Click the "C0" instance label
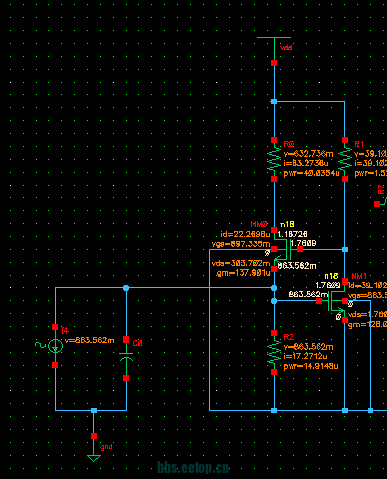This screenshot has height=479, width=387. point(137,343)
